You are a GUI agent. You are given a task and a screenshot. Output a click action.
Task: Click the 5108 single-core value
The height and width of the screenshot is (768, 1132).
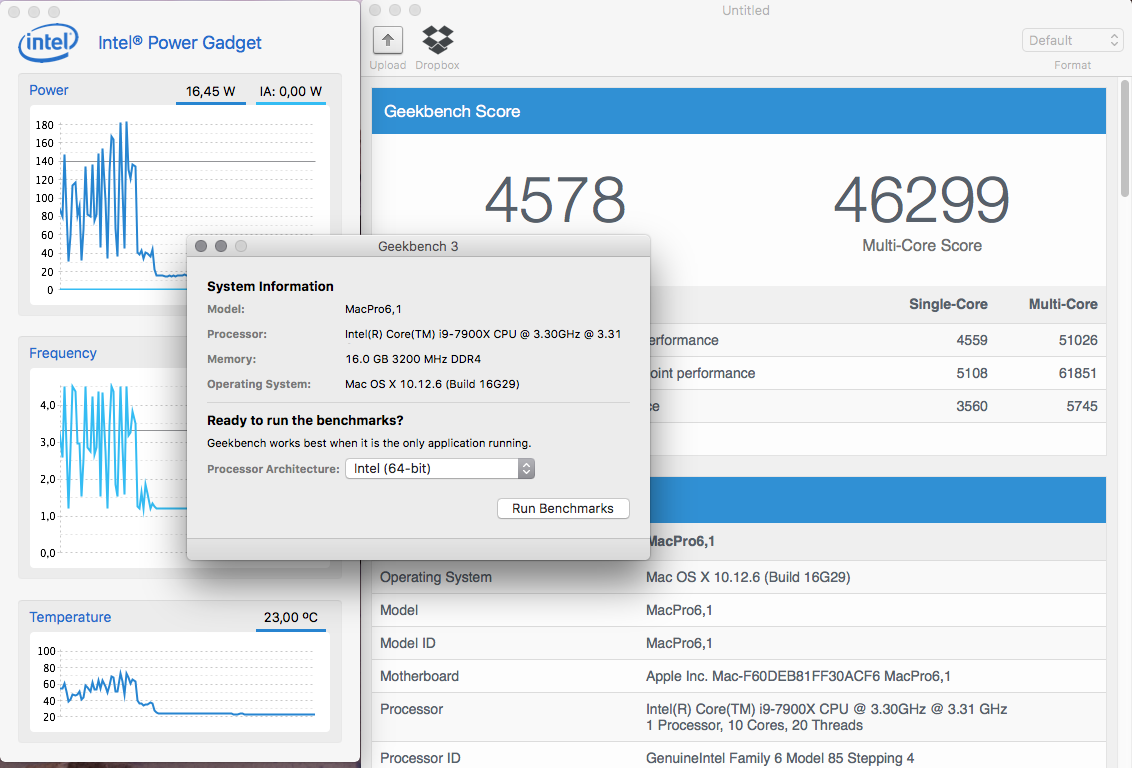click(x=972, y=373)
